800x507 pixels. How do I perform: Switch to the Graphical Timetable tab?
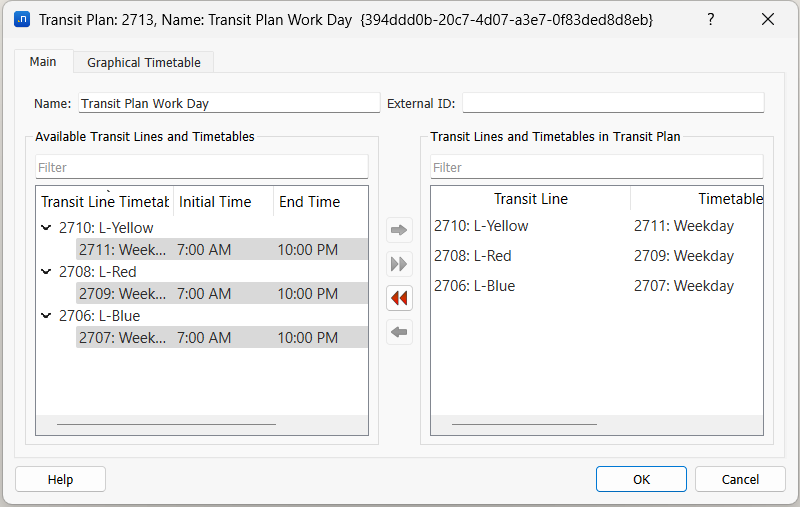144,62
